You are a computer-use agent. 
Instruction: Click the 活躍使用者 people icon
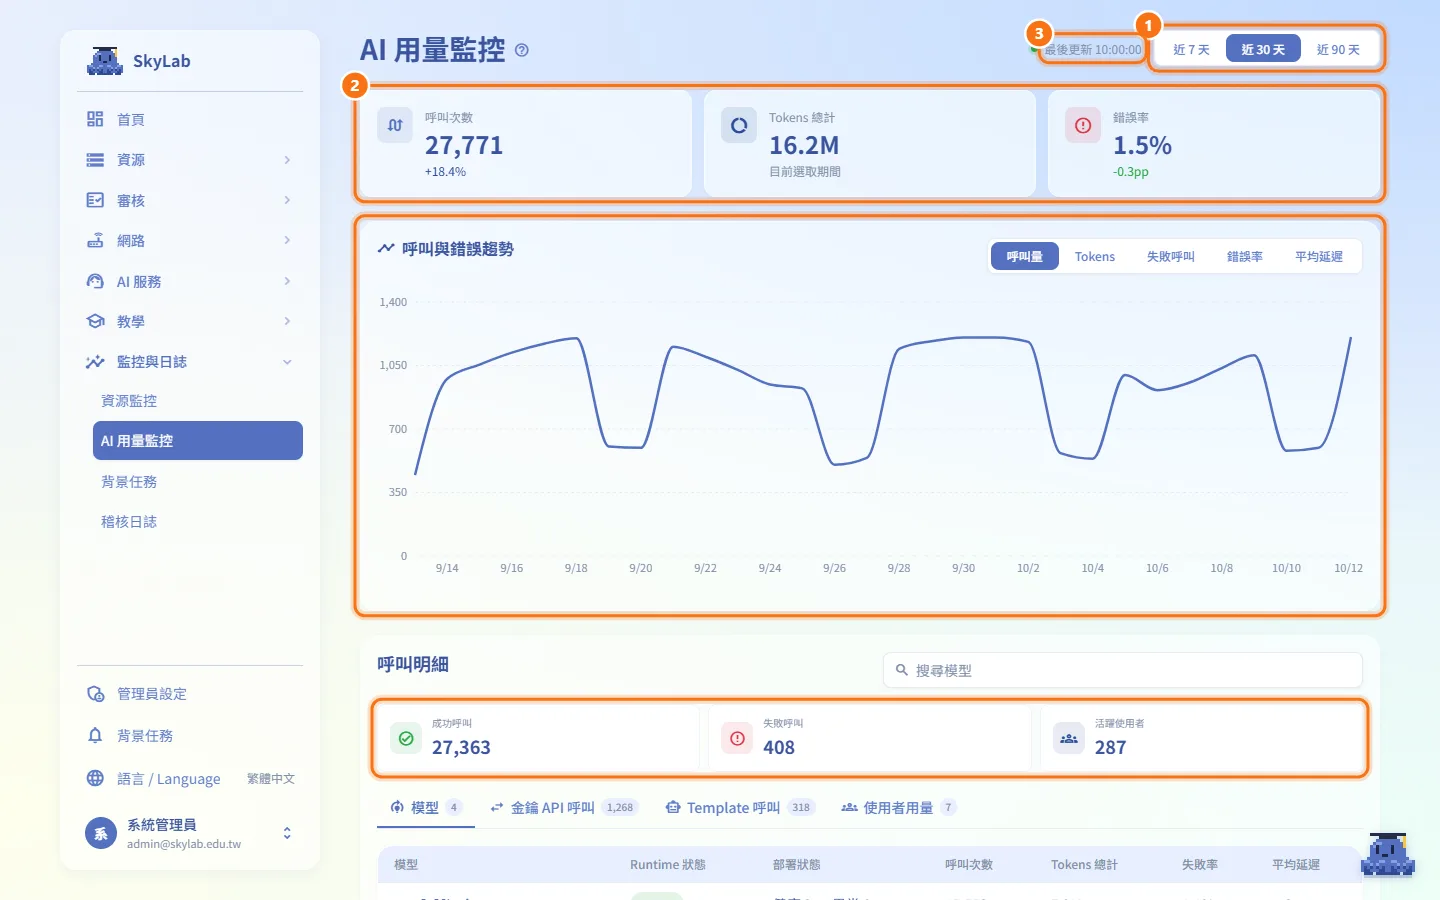coord(1069,739)
